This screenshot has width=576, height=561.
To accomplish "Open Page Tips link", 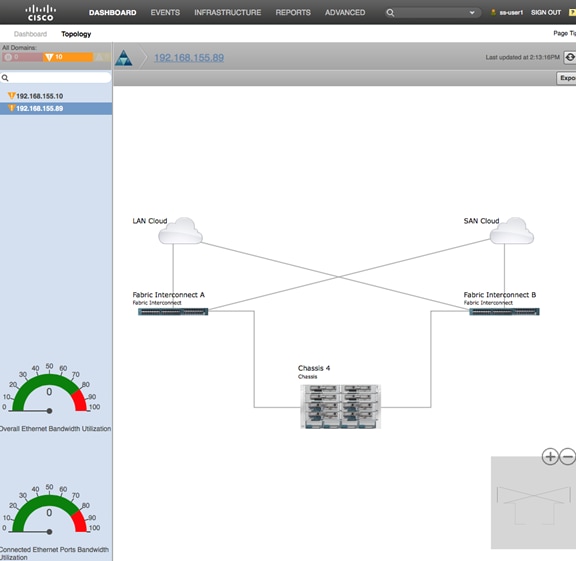I will tap(564, 33).
